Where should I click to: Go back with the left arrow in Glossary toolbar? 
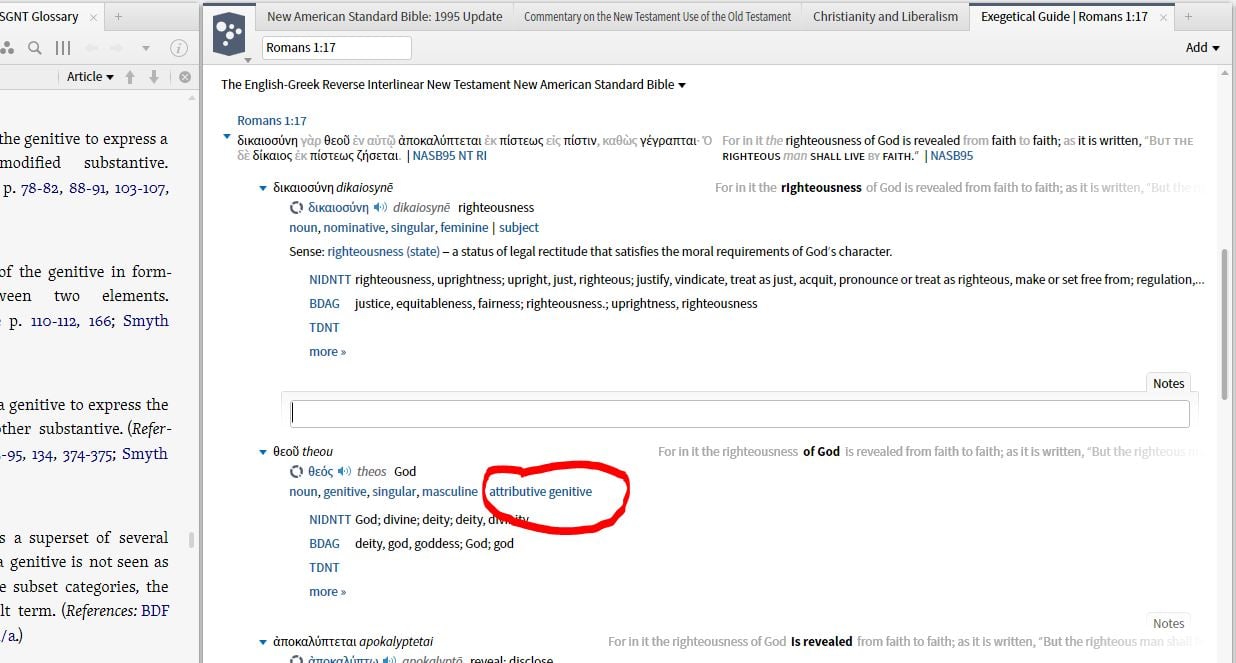coord(91,48)
